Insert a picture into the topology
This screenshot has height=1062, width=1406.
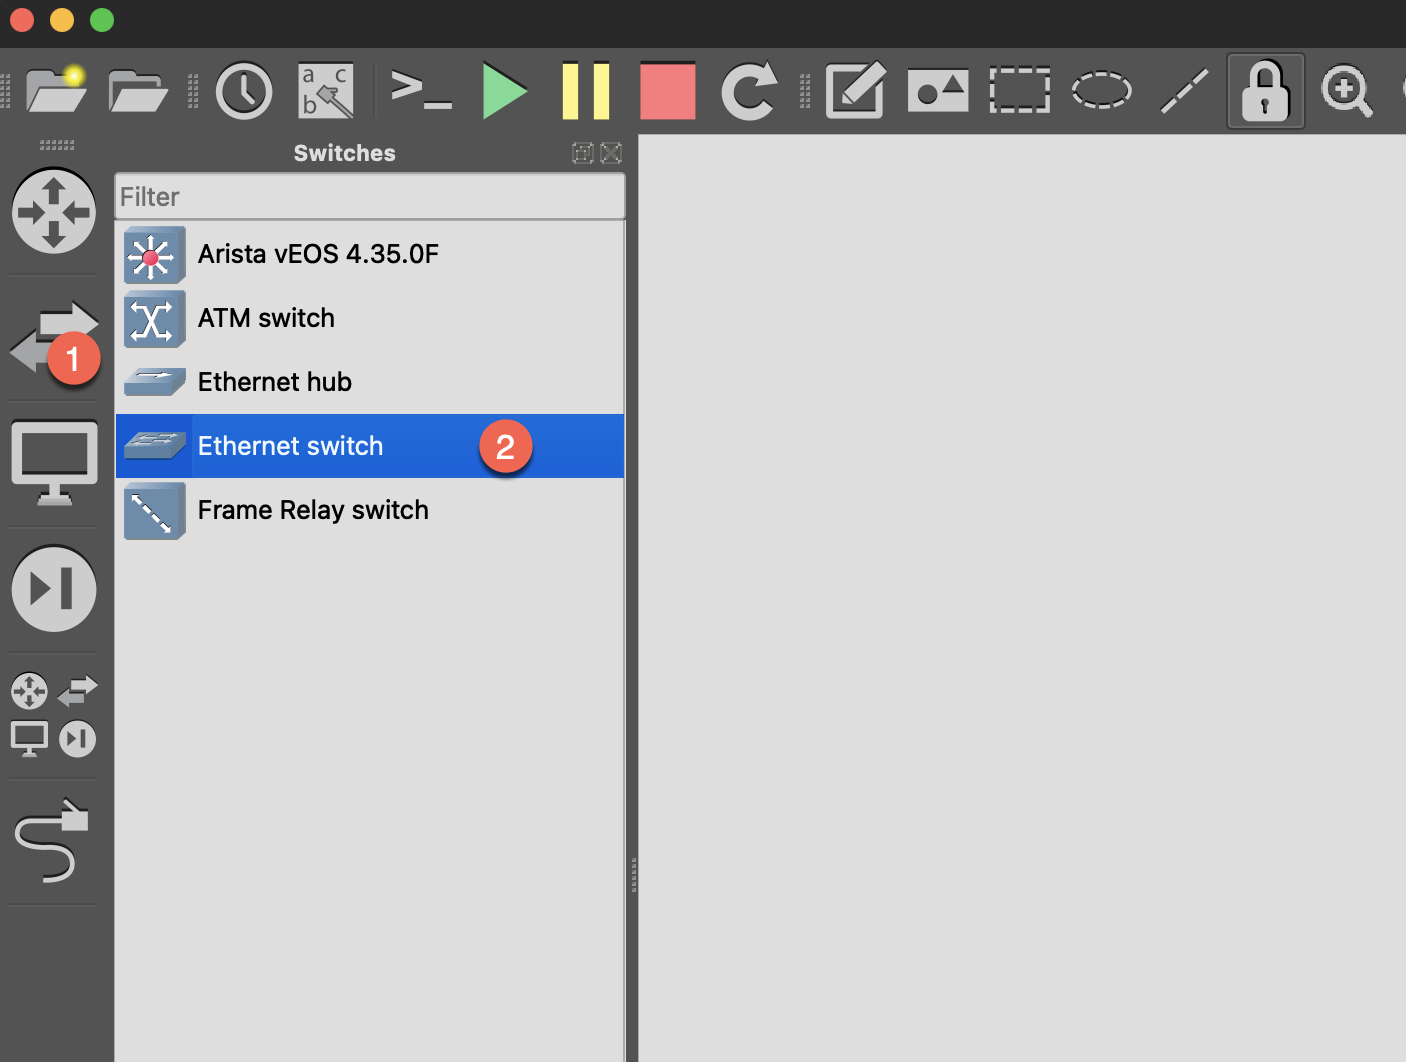(x=937, y=91)
